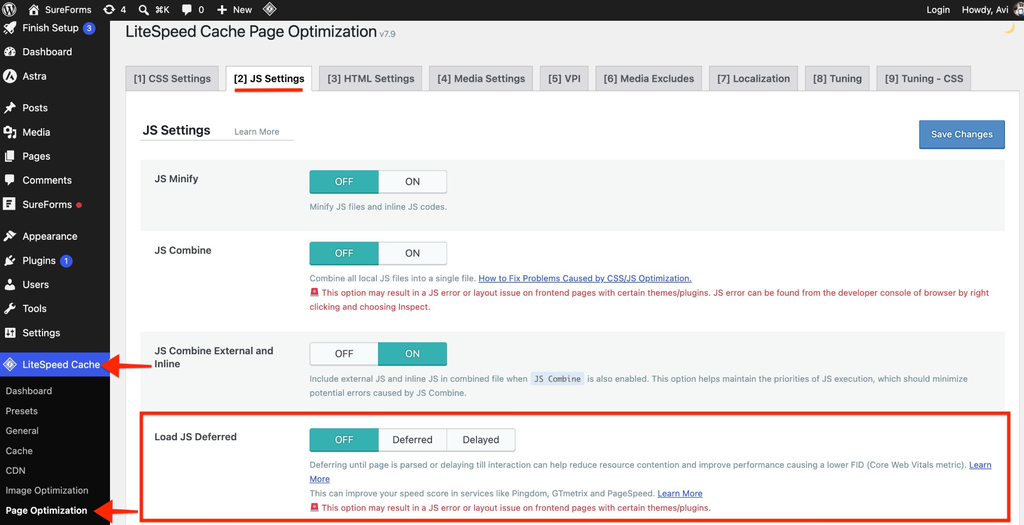Image resolution: width=1024 pixels, height=525 pixels.
Task: Switch to the VPI tab
Action: click(x=564, y=78)
